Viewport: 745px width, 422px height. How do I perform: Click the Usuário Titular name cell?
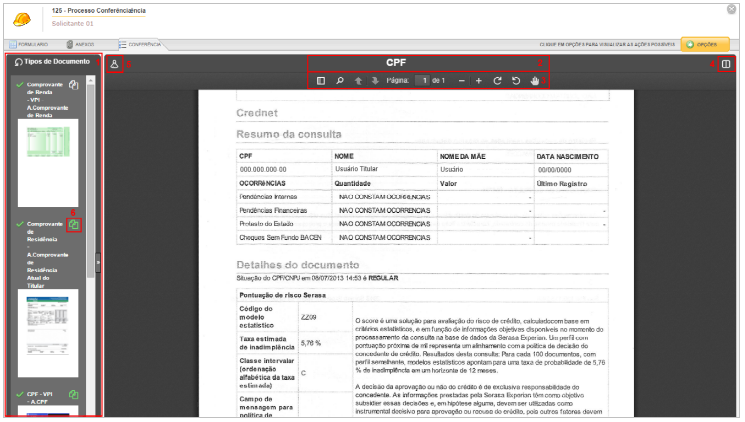(356, 169)
